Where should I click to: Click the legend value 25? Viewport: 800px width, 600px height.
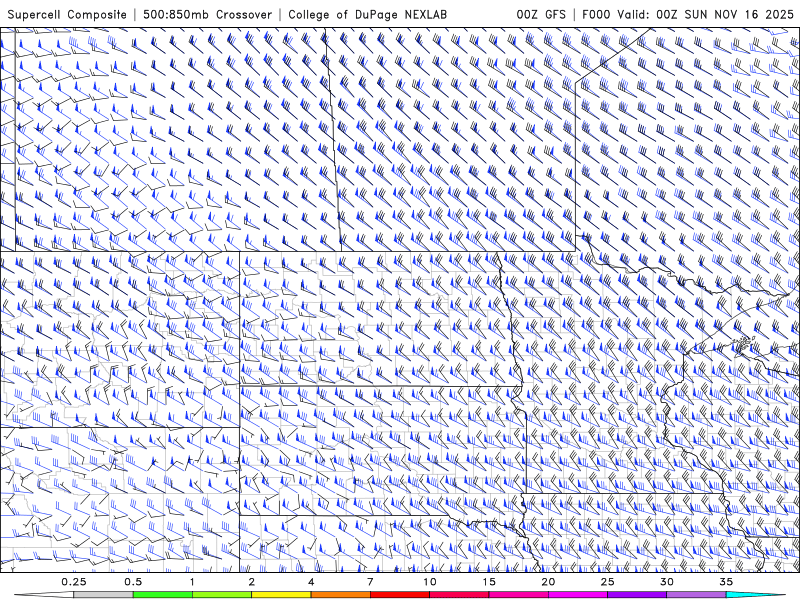[x=607, y=582]
